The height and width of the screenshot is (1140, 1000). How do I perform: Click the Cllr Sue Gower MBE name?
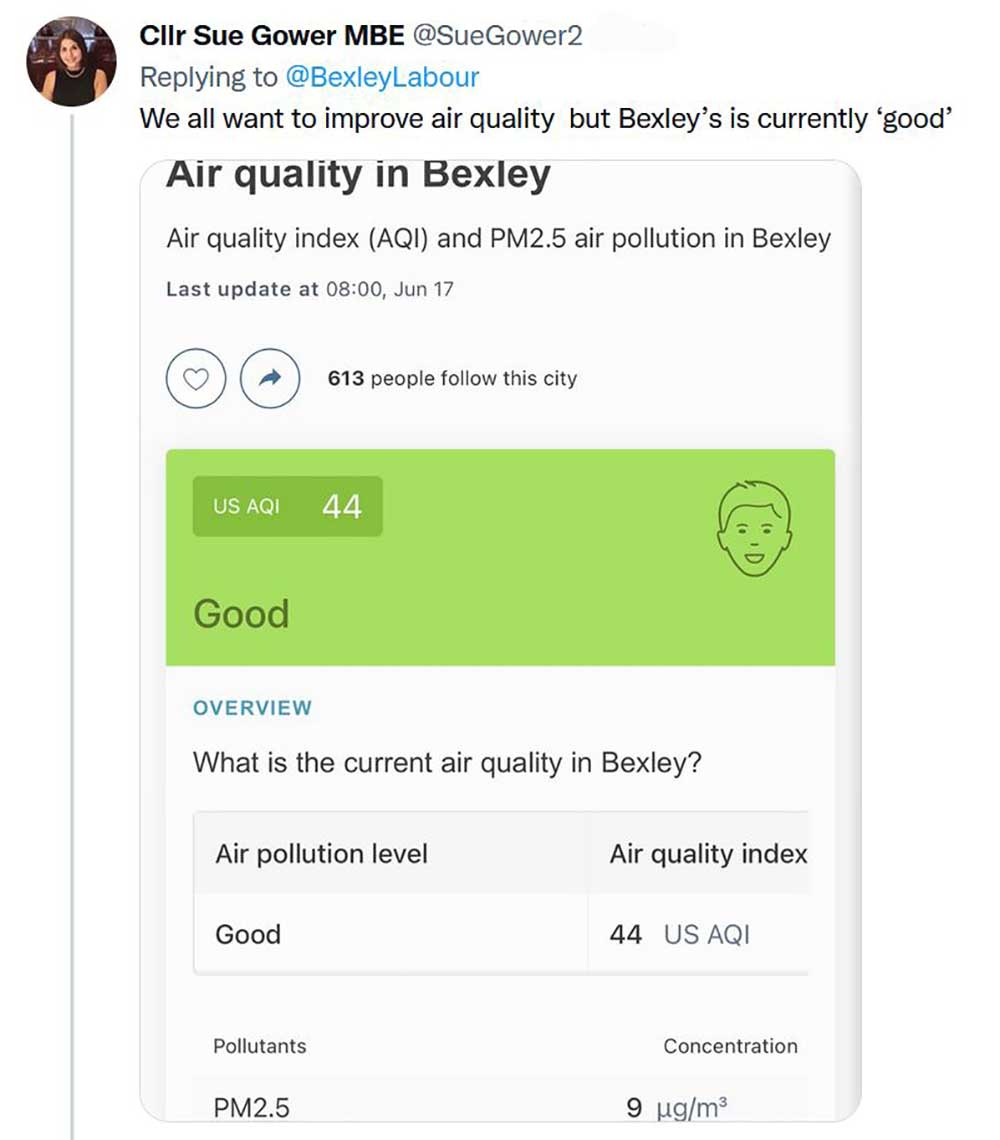pyautogui.click(x=272, y=37)
